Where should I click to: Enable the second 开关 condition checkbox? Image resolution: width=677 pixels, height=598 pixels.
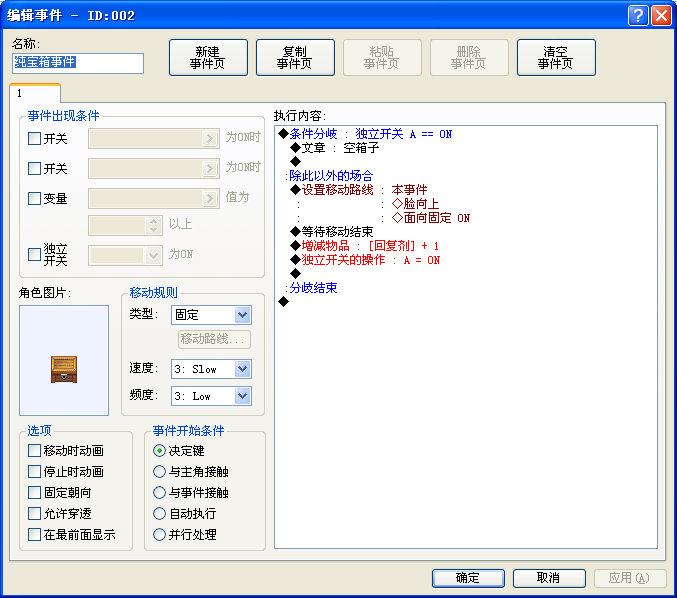point(34,168)
